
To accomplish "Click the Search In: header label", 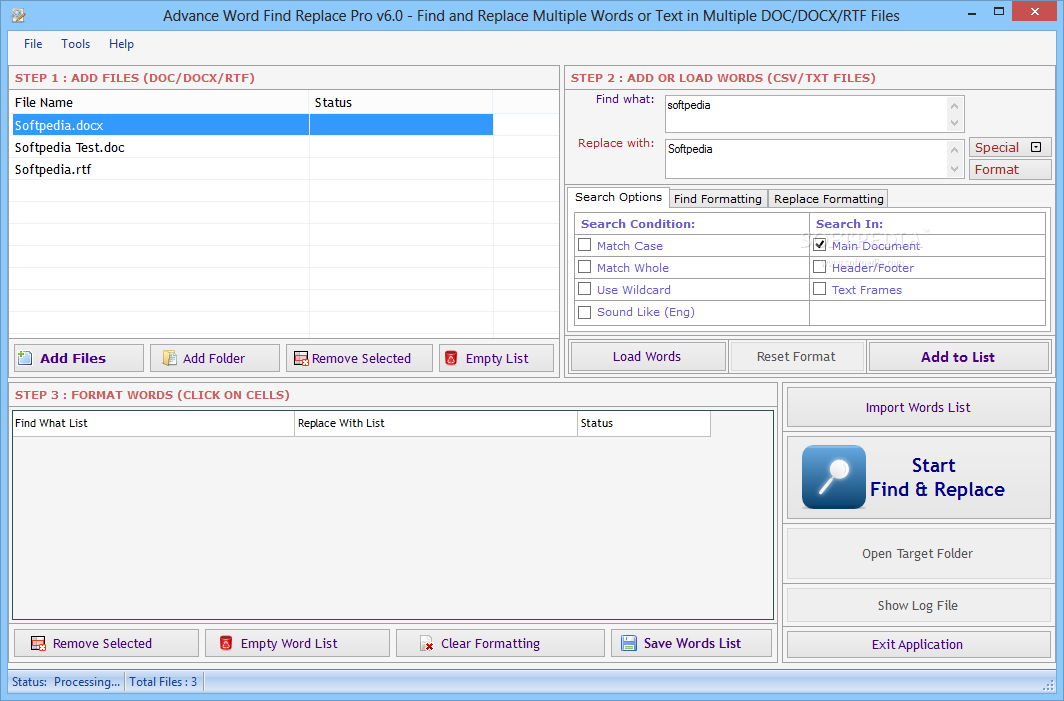I will pos(850,224).
